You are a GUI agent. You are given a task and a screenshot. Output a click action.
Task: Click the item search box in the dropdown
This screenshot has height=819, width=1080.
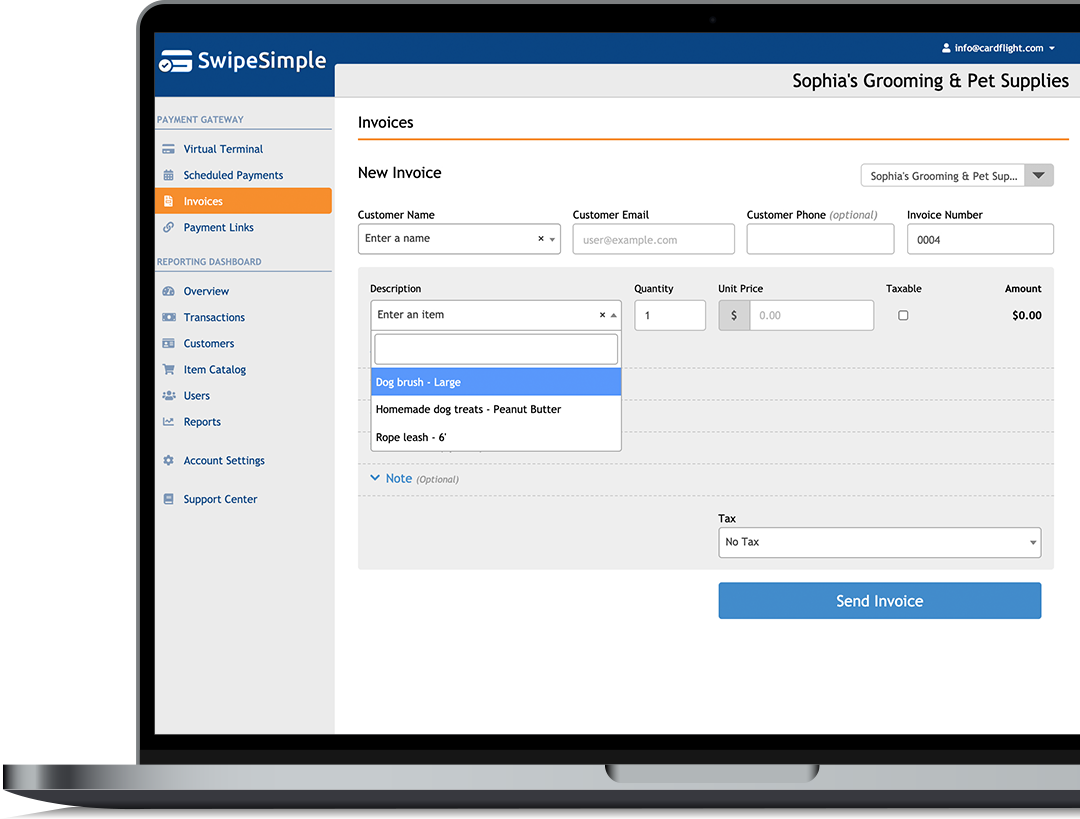coord(496,349)
